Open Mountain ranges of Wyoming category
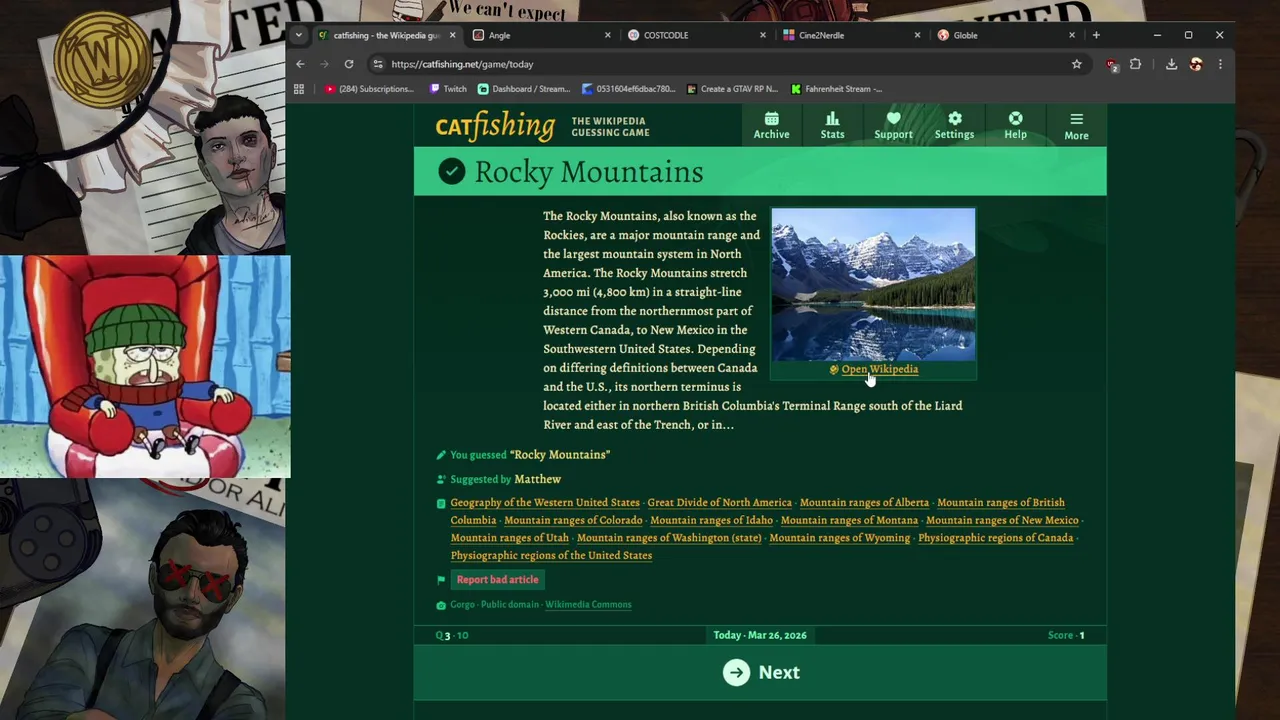The height and width of the screenshot is (720, 1280). pyautogui.click(x=840, y=538)
